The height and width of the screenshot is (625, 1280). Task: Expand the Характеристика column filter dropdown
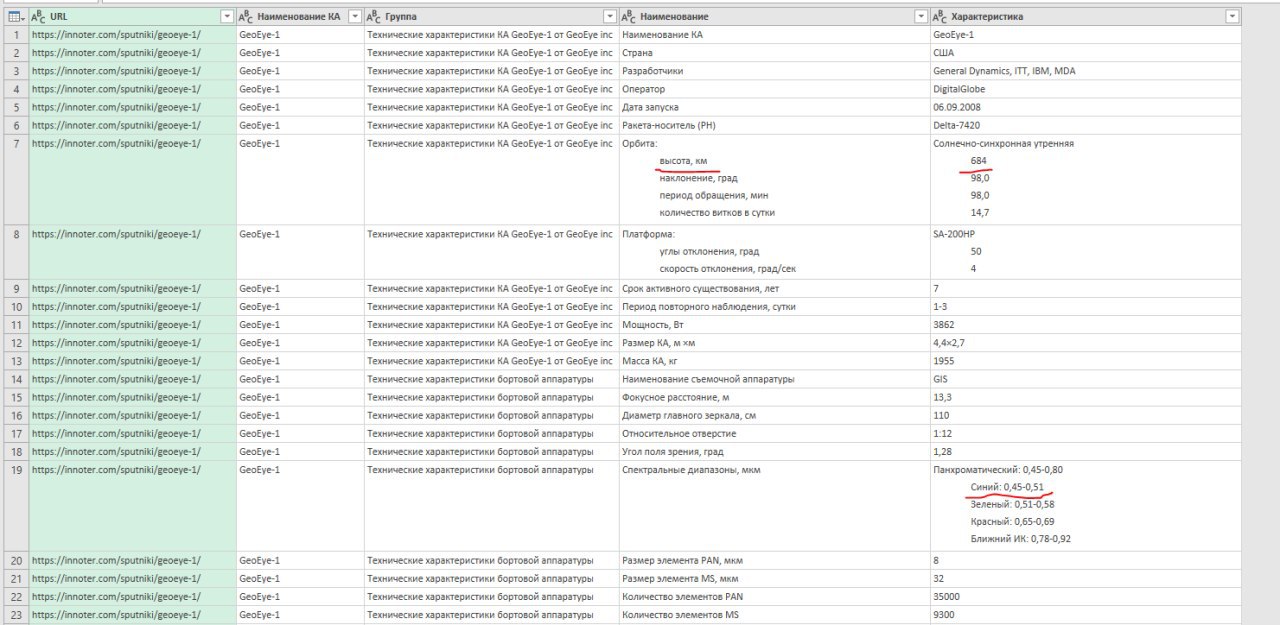[1231, 17]
